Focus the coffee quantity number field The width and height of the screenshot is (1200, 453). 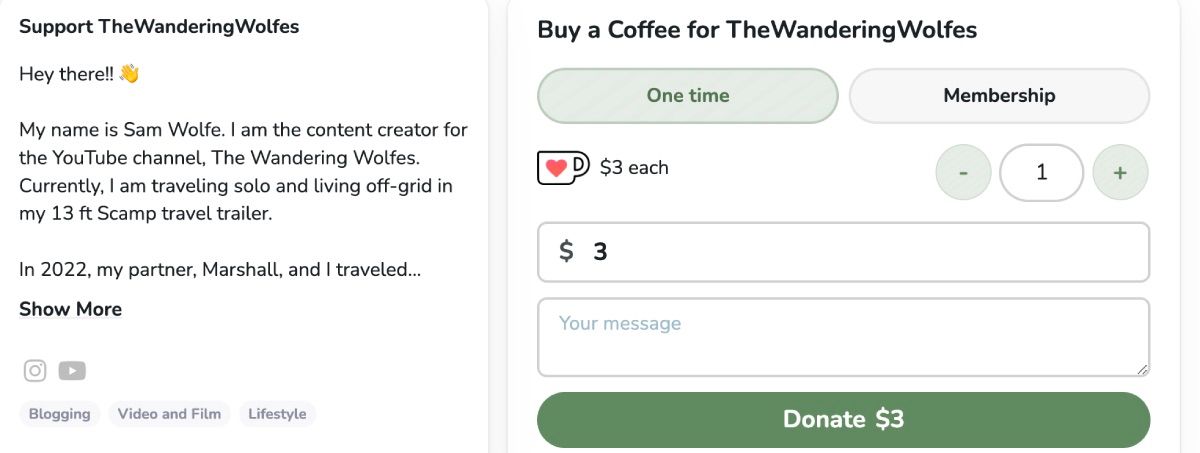pos(1041,173)
